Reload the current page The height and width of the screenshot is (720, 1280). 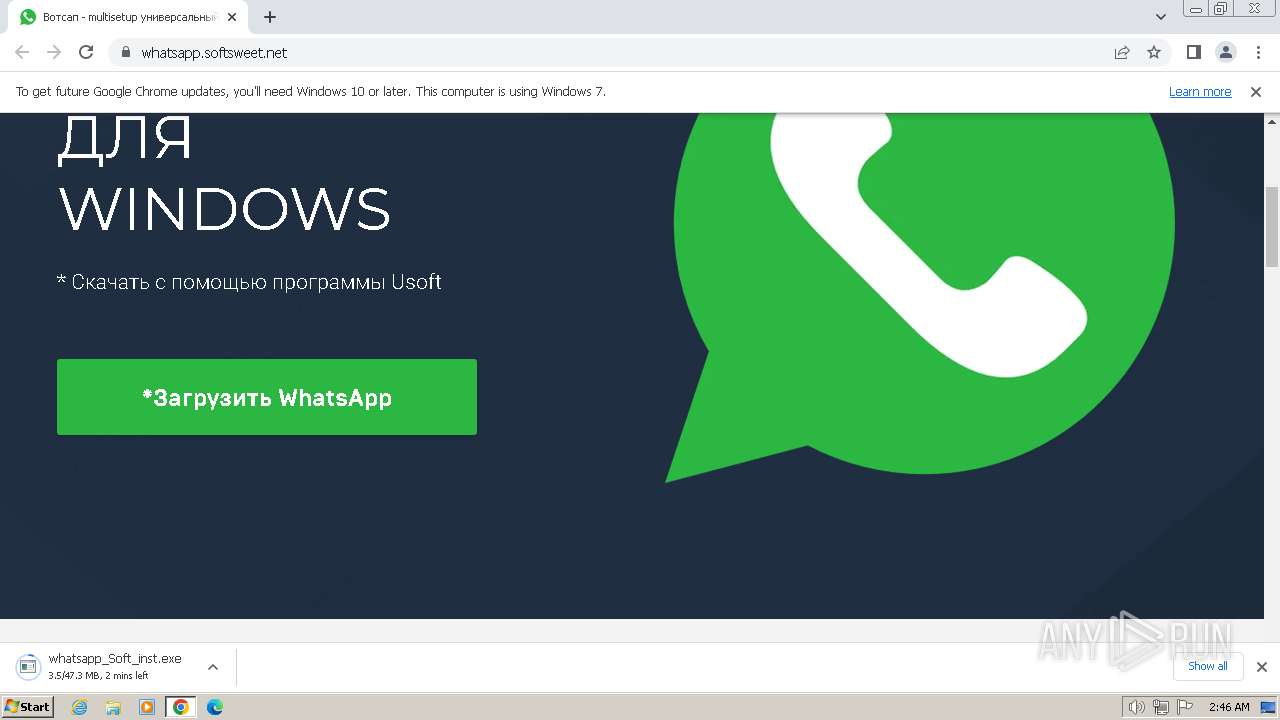pos(86,52)
